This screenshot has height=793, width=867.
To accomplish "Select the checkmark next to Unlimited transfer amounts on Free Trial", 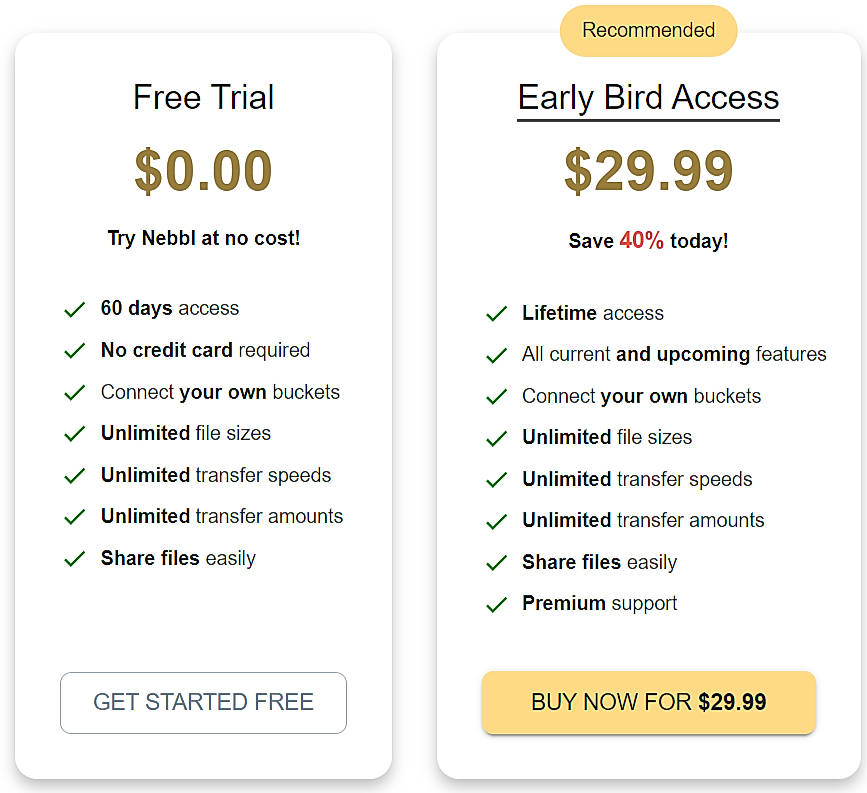I will [75, 516].
